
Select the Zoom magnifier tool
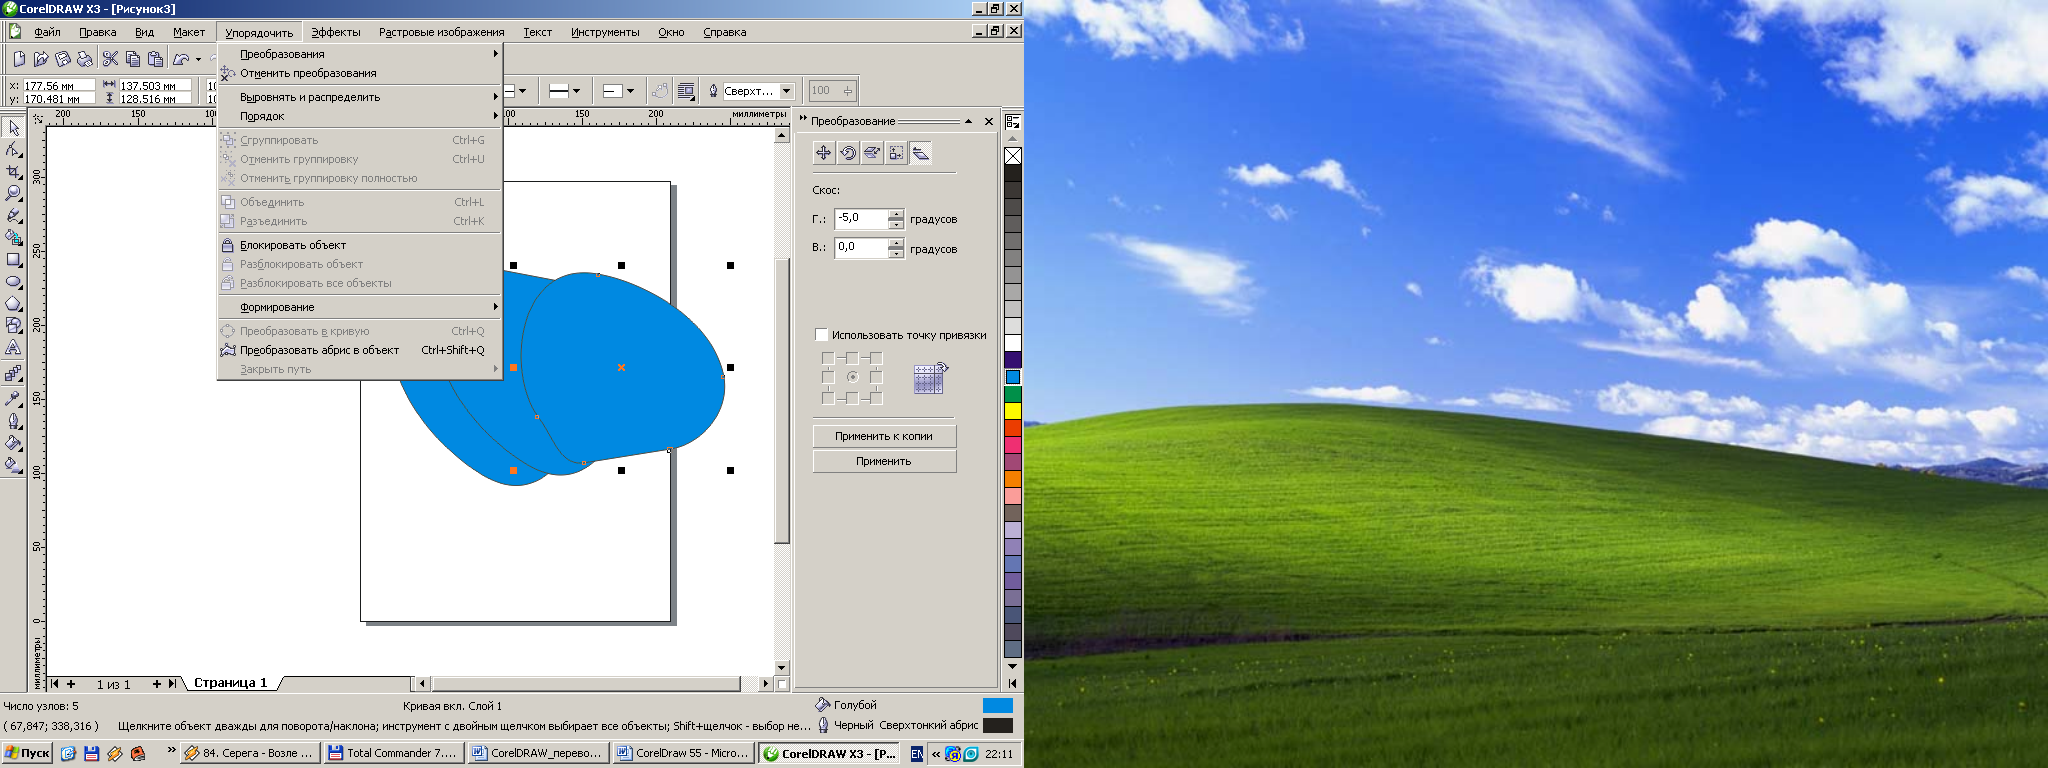click(x=13, y=194)
